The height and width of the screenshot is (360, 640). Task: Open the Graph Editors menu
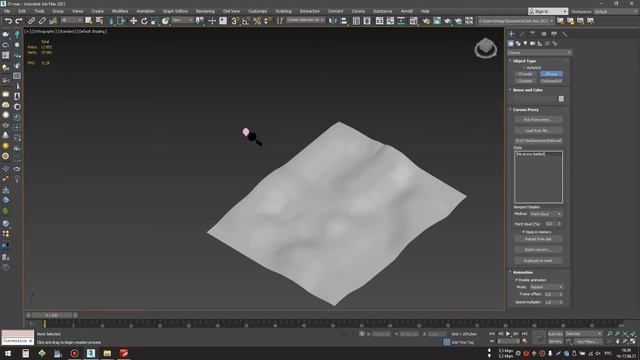(175, 11)
